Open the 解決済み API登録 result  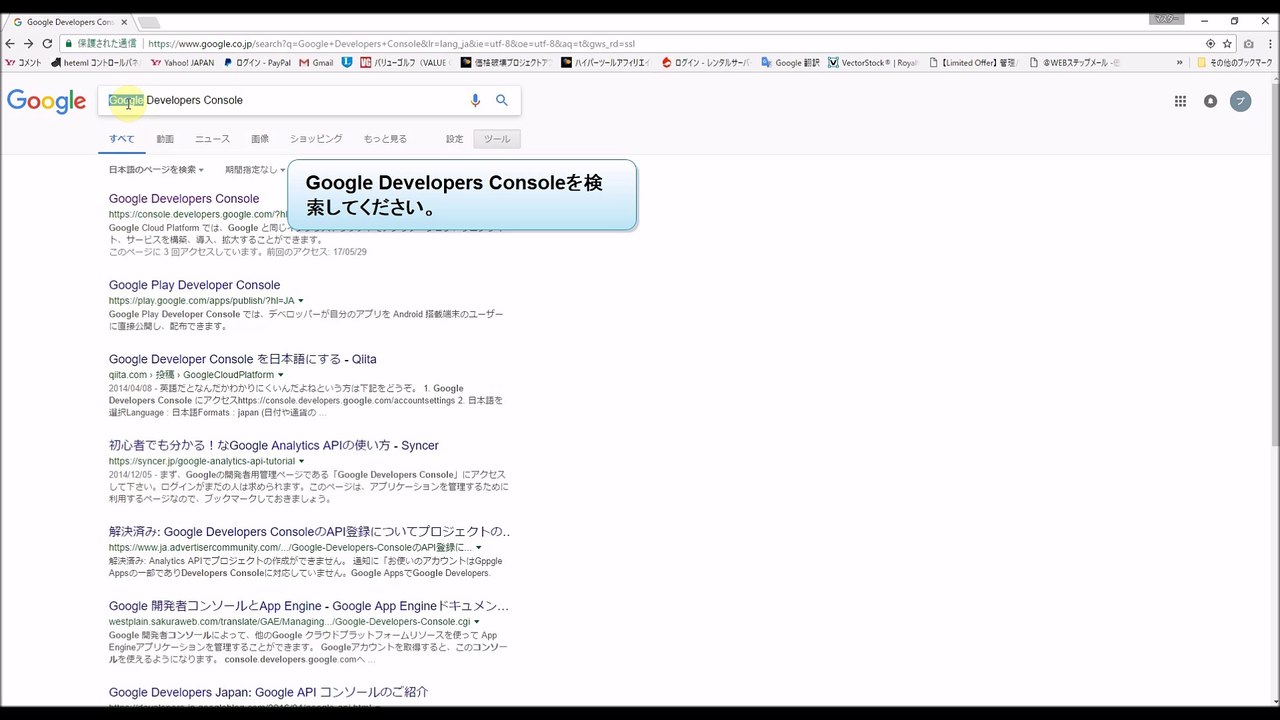(309, 532)
